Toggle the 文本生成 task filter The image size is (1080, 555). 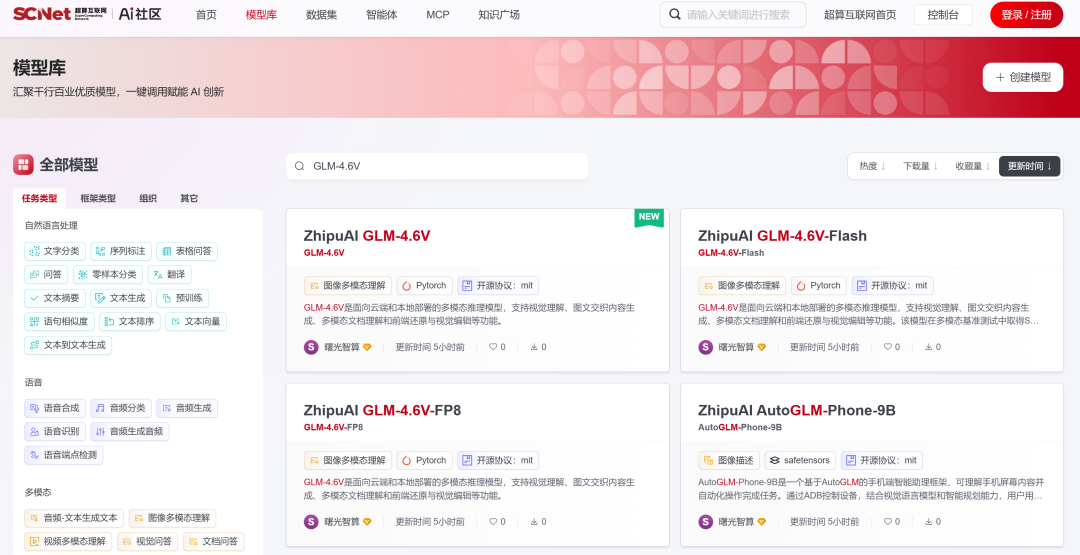[x=121, y=298]
